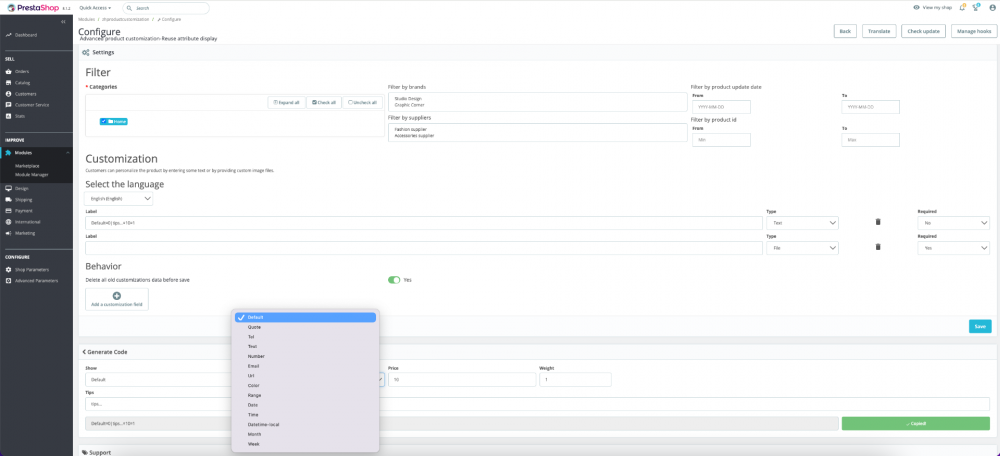Click the notifications bell icon

click(x=962, y=8)
